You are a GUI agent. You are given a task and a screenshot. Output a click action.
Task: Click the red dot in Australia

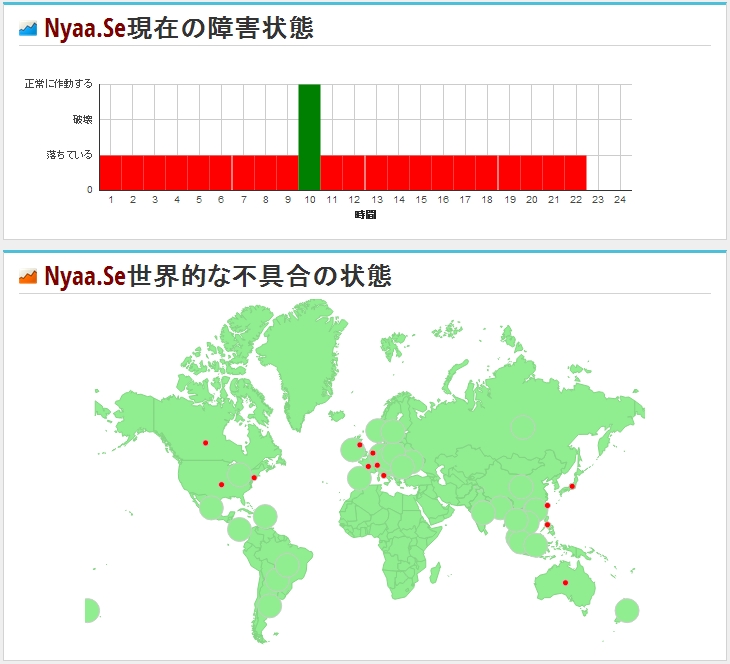click(565, 583)
